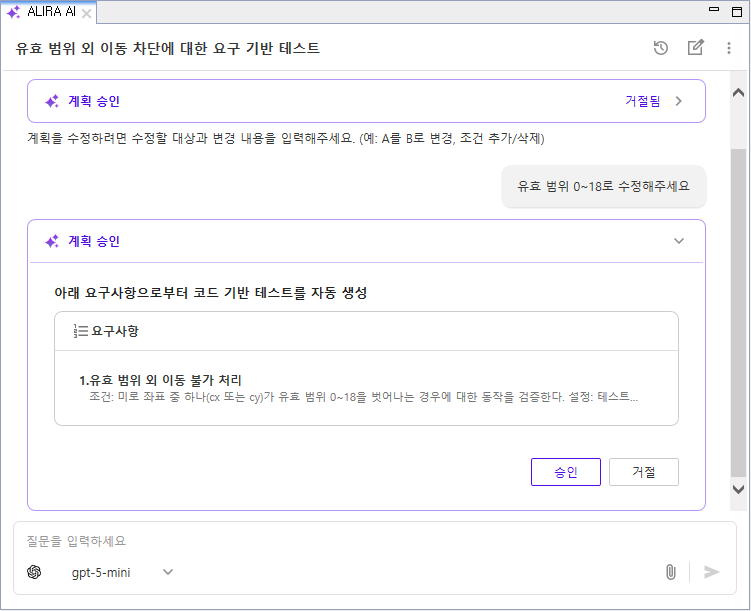This screenshot has width=751, height=611.
Task: Select the ALIRA AI tab
Action: [x=50, y=11]
